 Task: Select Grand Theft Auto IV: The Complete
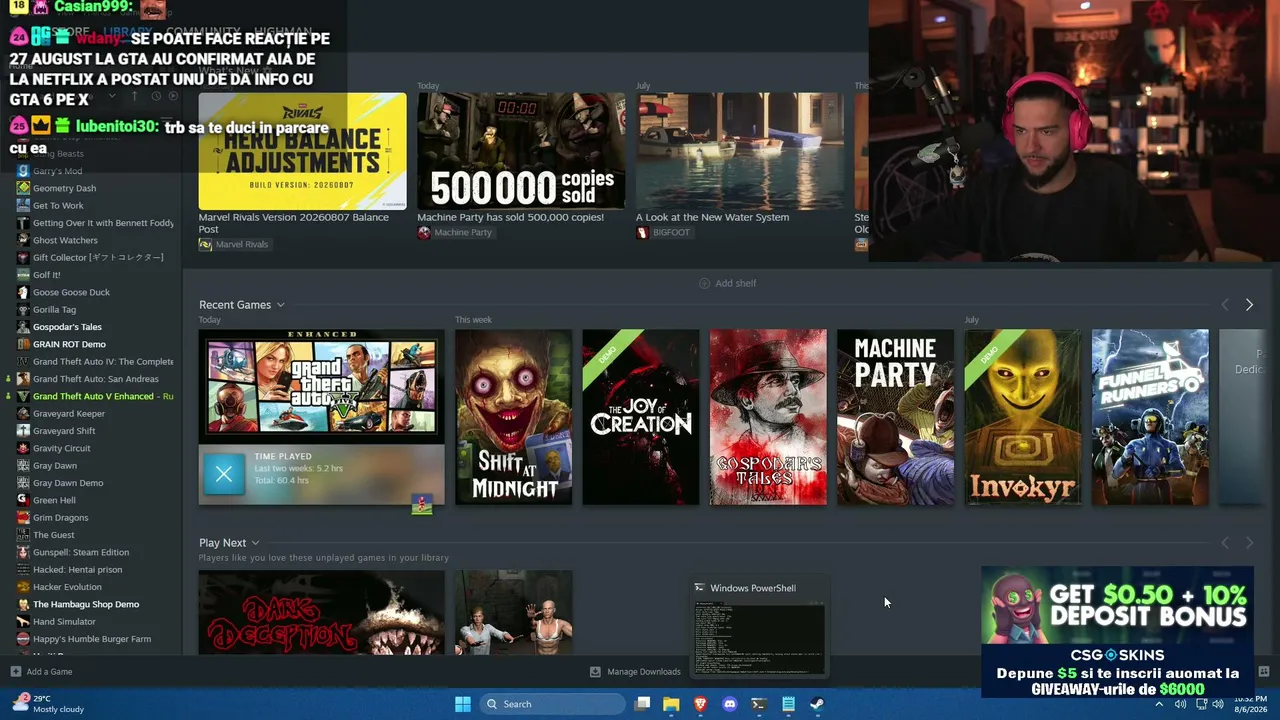[103, 362]
